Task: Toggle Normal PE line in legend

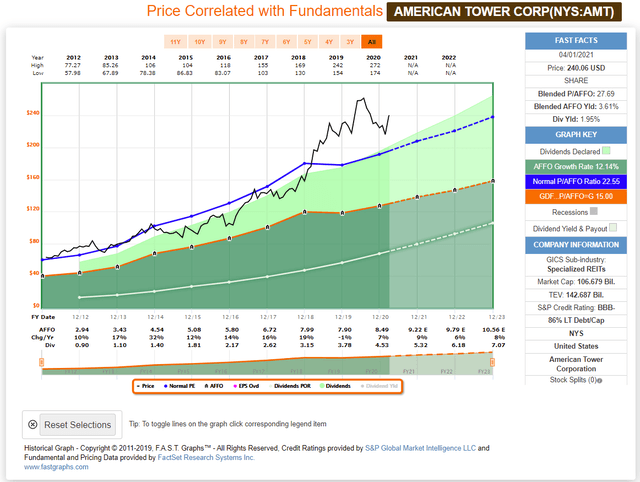Action: 180,386
